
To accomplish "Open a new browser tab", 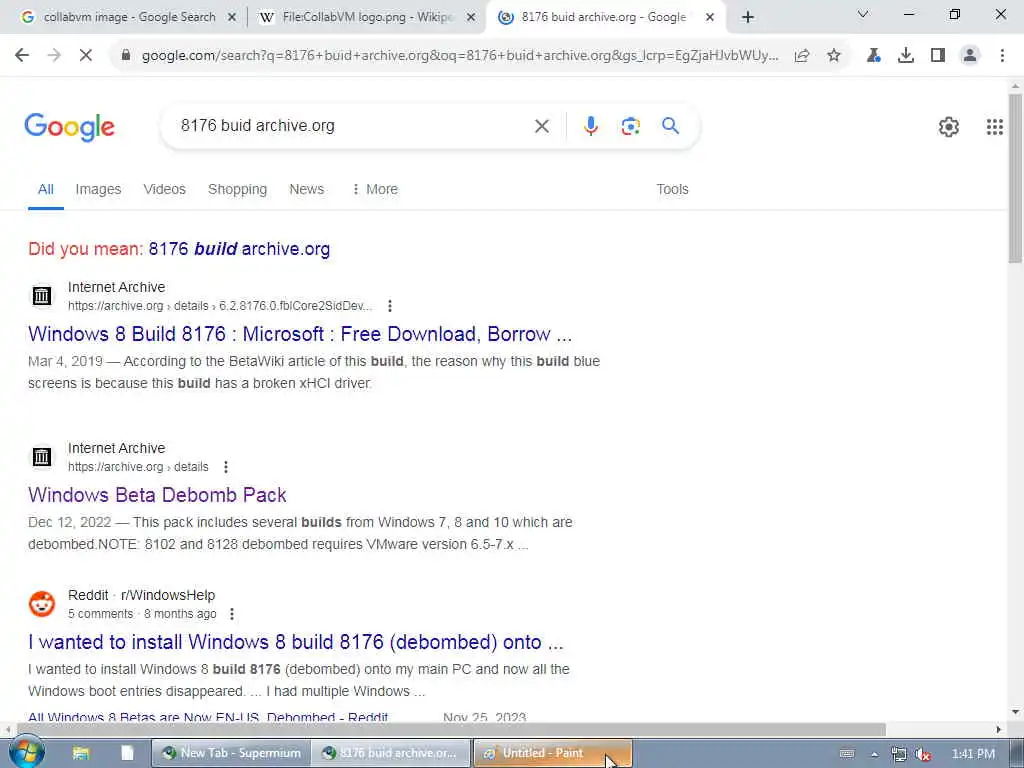I will (748, 18).
